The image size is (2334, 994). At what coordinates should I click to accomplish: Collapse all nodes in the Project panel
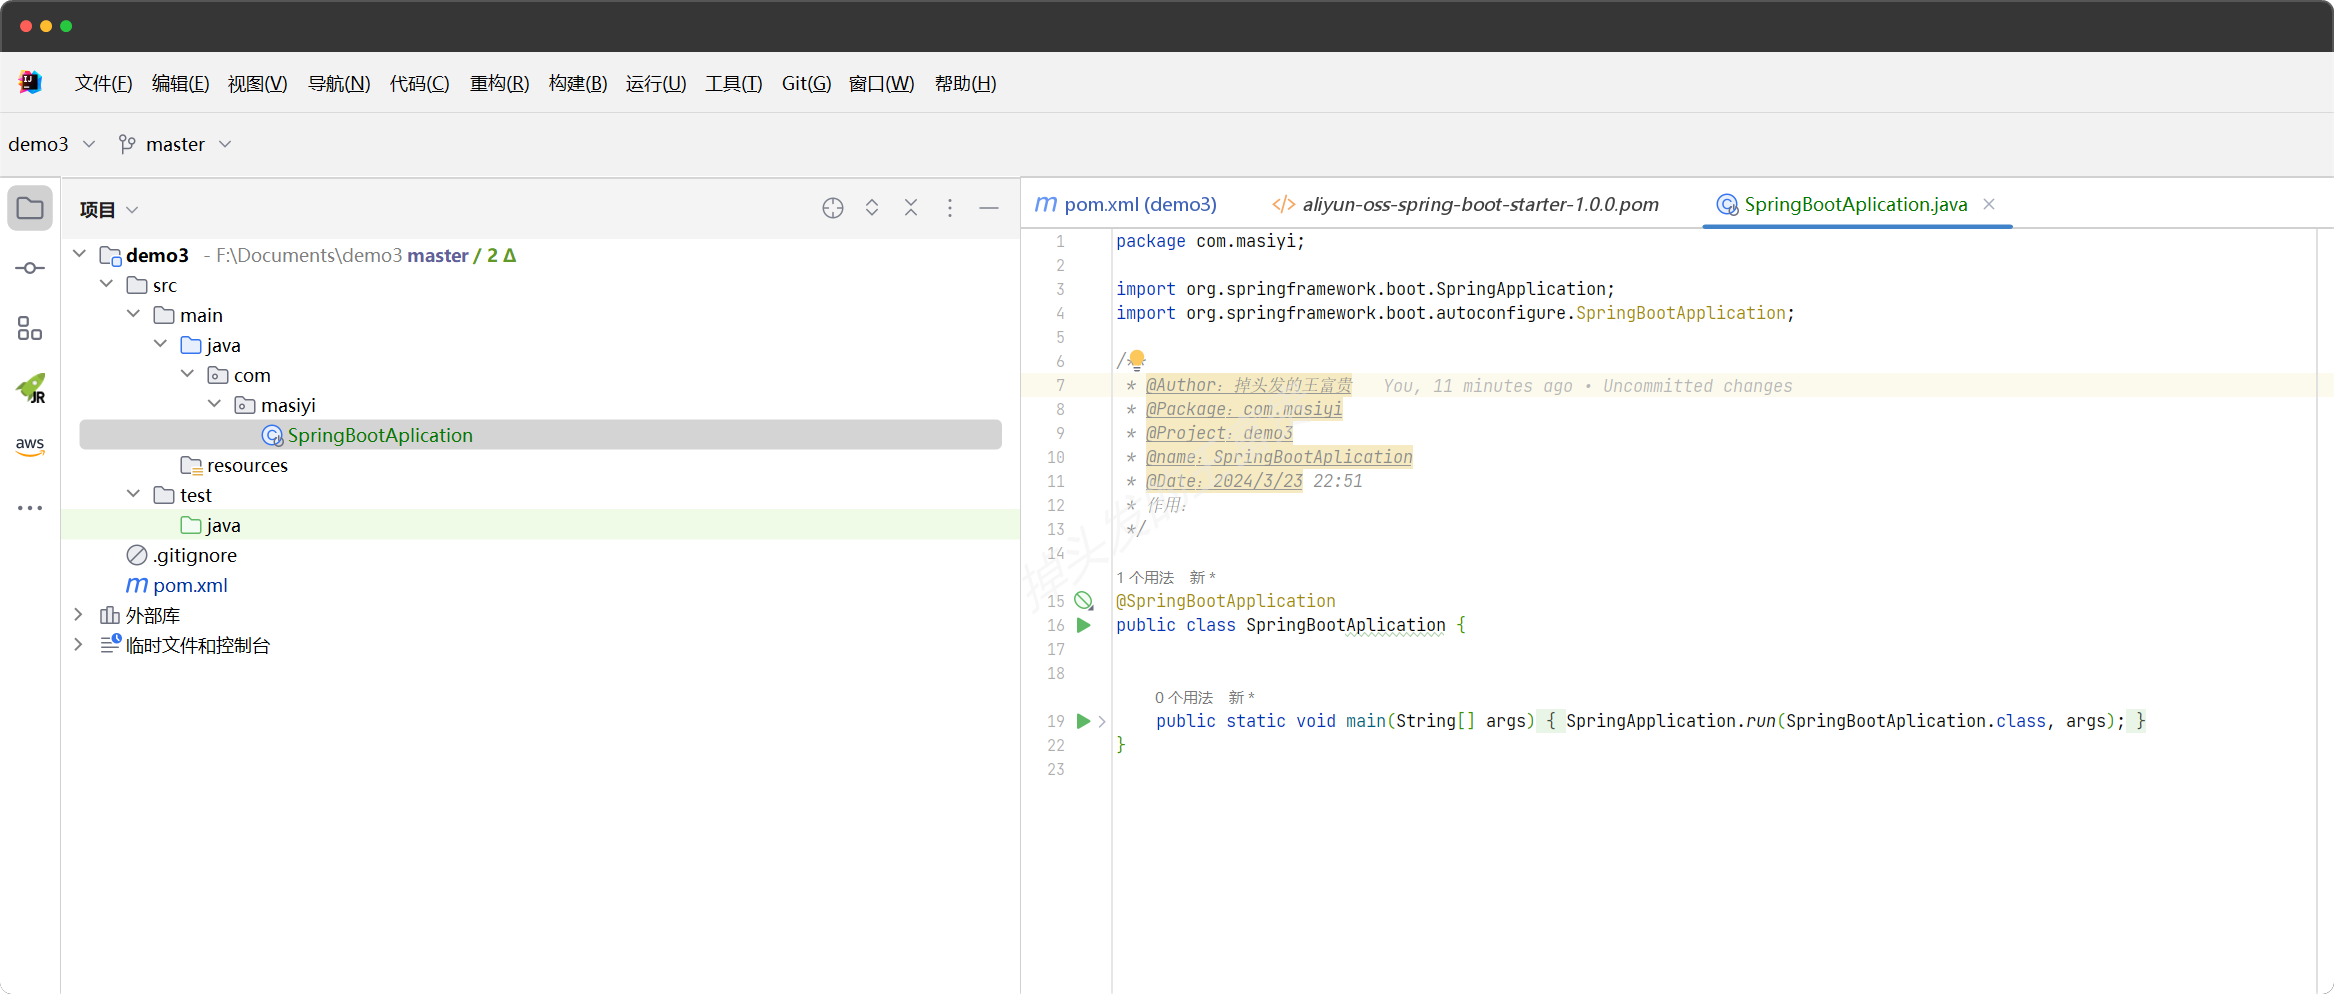[x=911, y=208]
